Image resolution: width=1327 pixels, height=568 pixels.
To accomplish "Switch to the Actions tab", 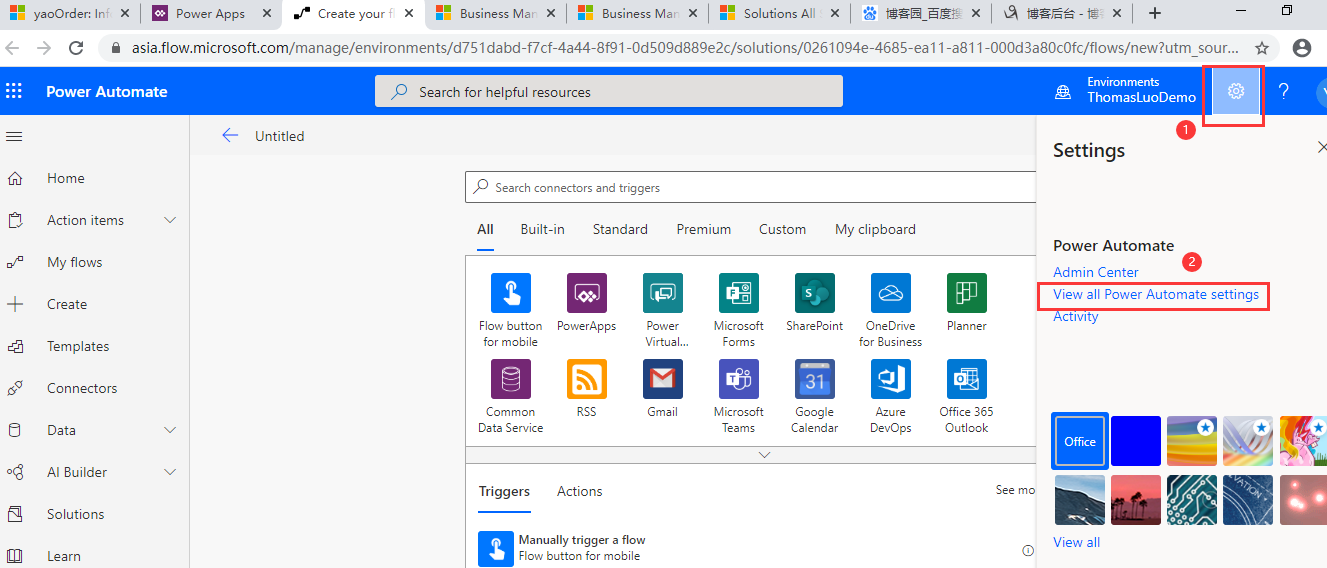I will (x=580, y=491).
